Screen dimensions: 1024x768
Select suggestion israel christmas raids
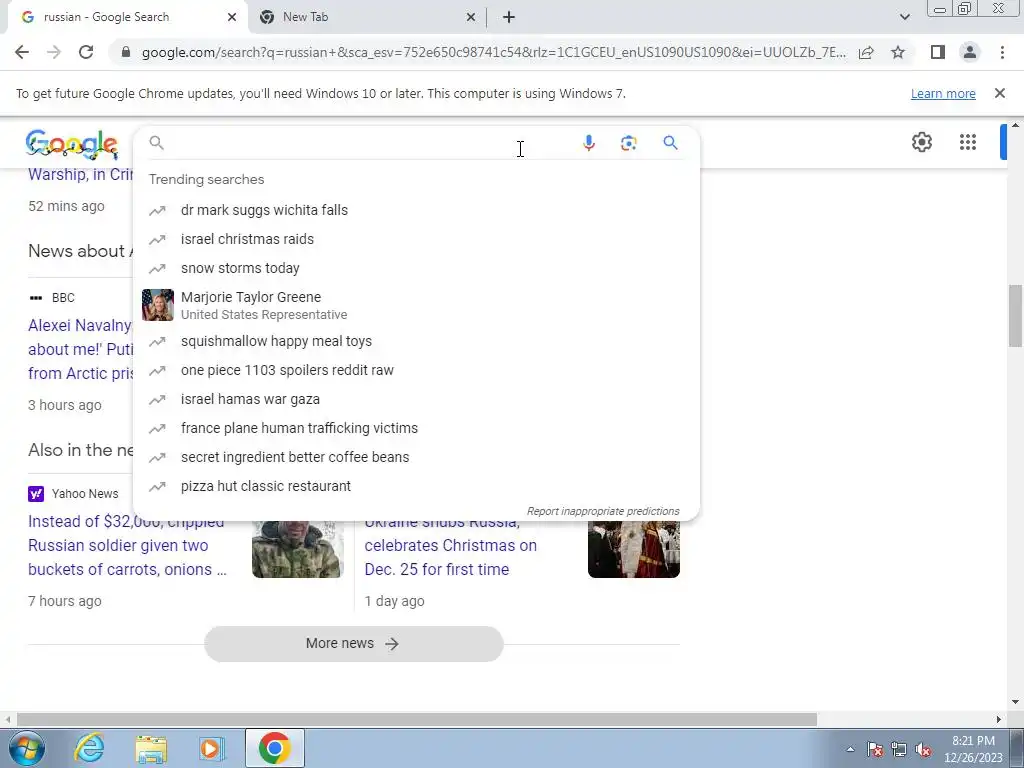(x=416, y=239)
